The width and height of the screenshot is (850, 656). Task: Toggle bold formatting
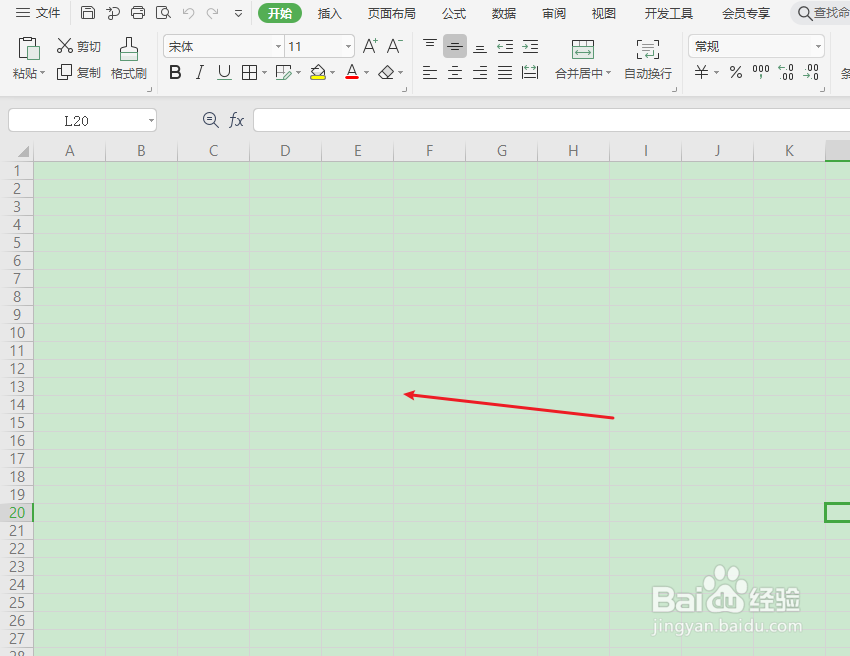(x=175, y=72)
